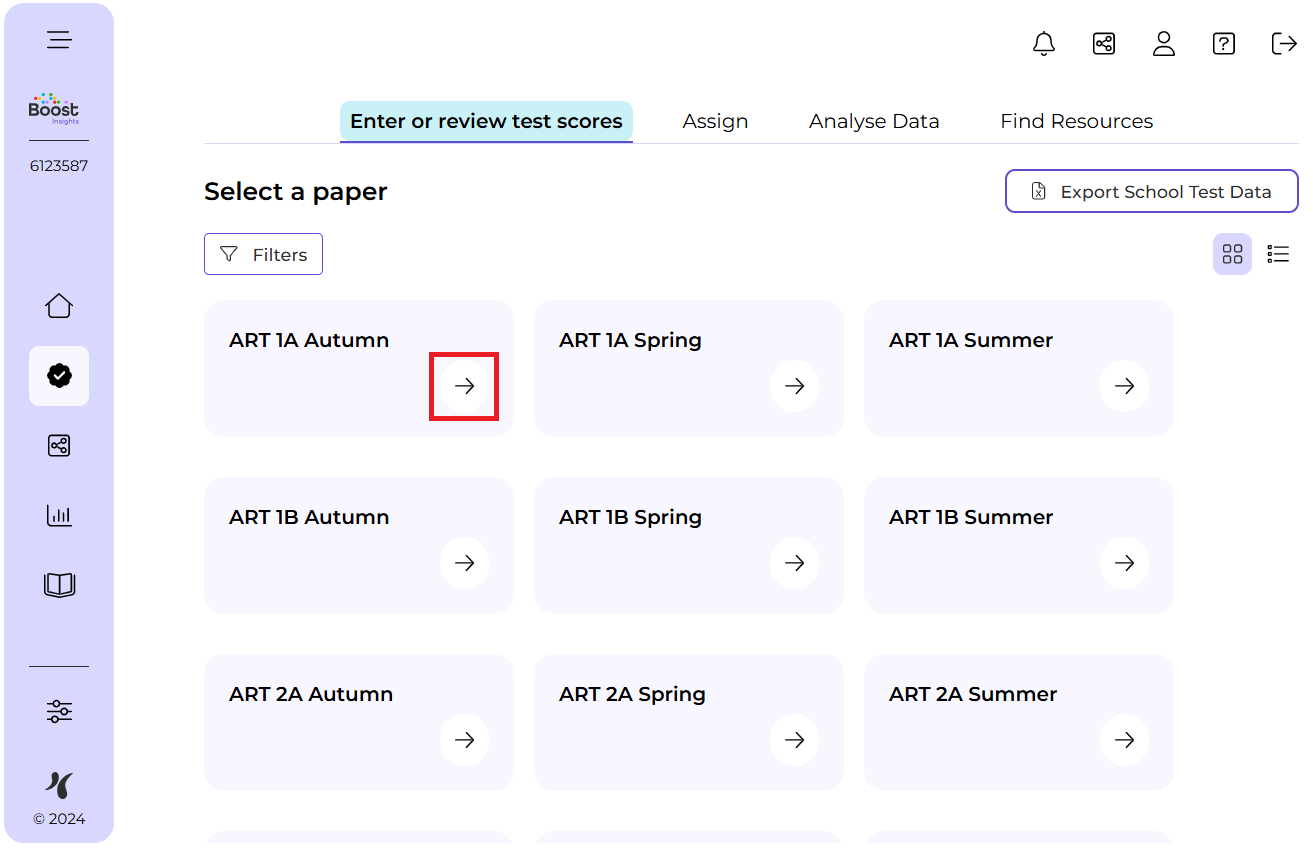Expand the Filters panel

[263, 254]
